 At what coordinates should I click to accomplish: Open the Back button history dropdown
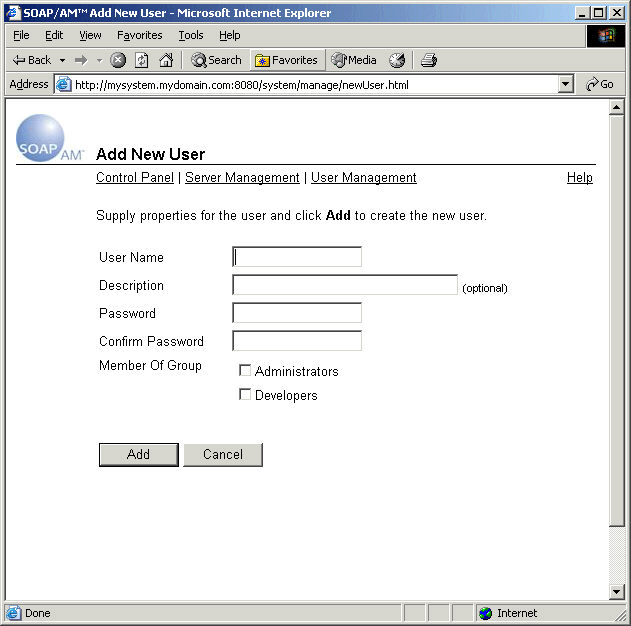[62, 60]
